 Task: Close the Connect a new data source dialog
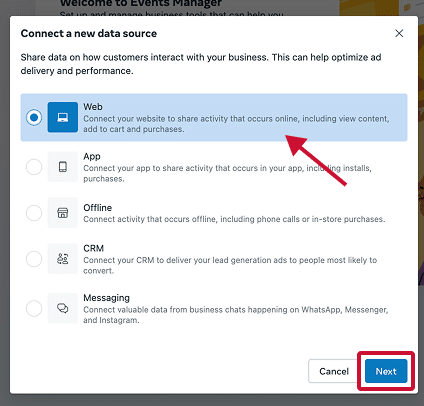click(x=399, y=33)
